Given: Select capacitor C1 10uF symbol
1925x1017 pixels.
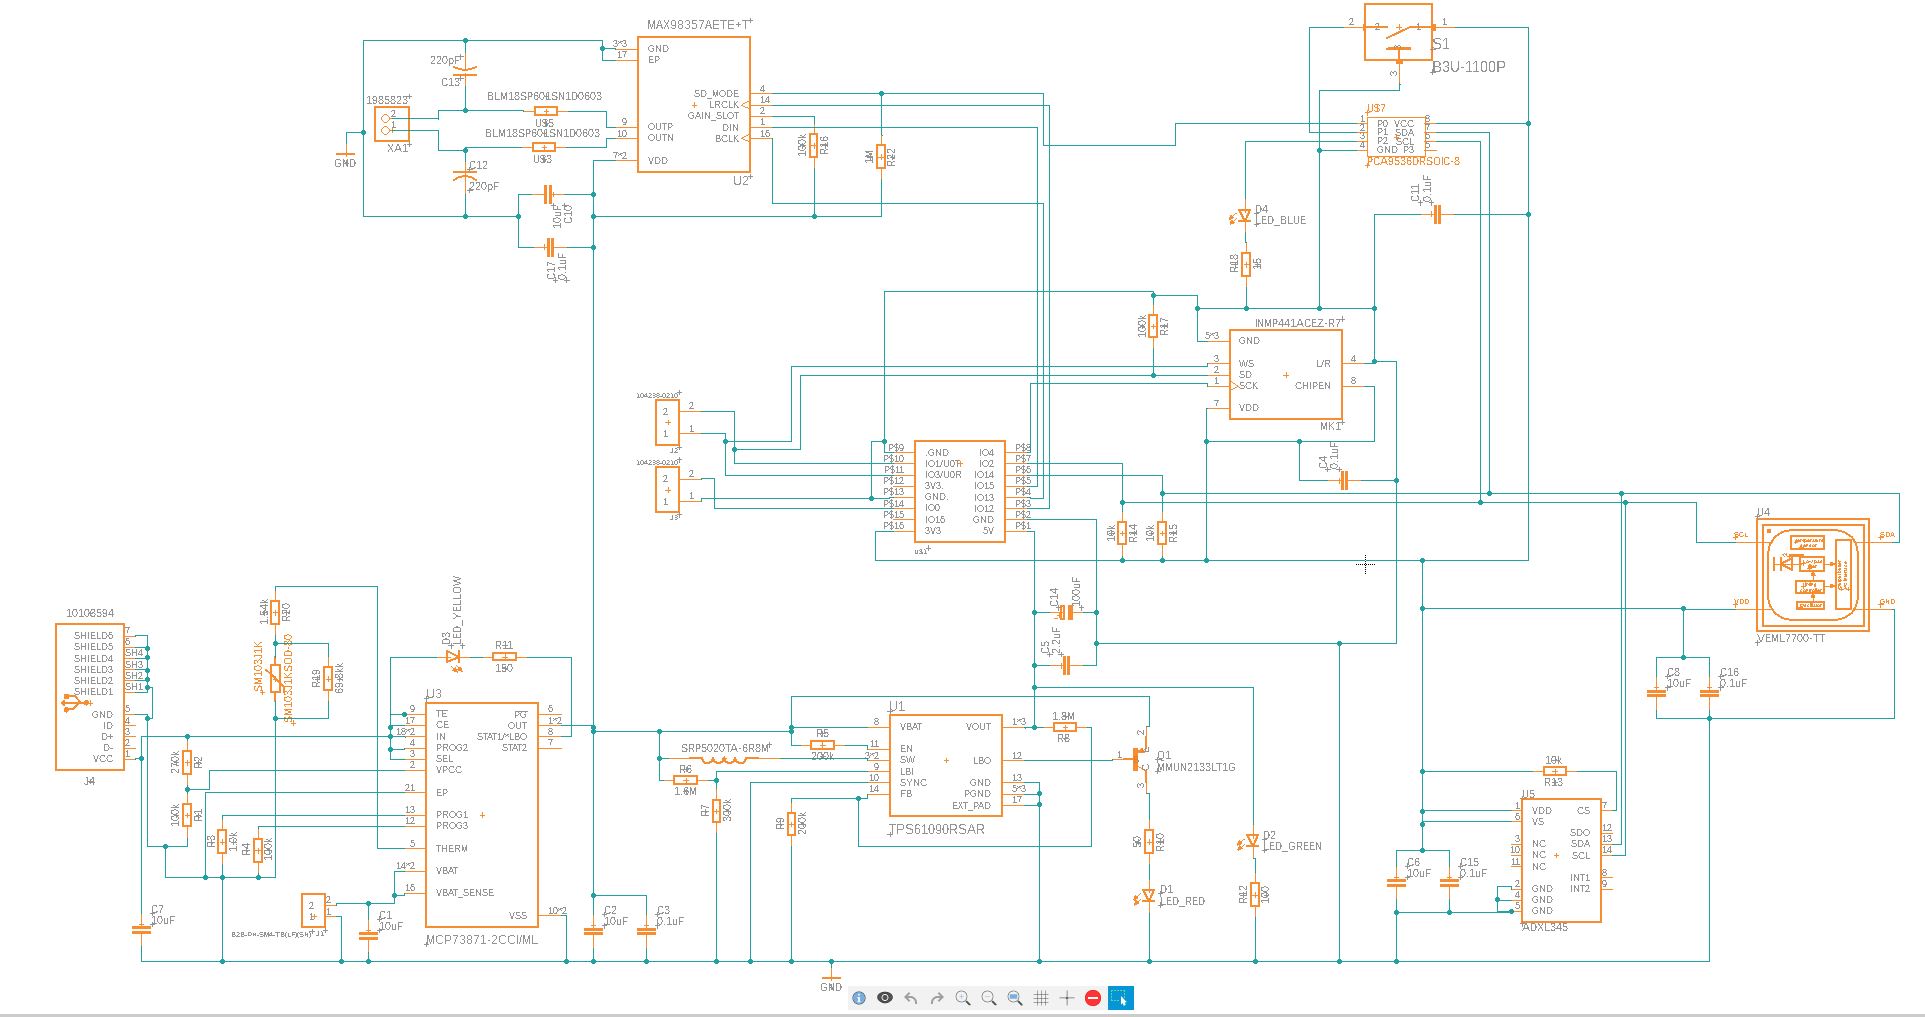Looking at the screenshot, I should [368, 934].
